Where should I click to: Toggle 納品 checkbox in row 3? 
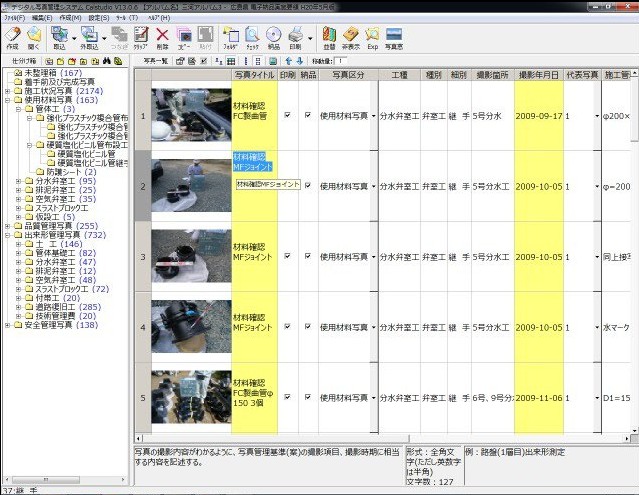pos(308,256)
